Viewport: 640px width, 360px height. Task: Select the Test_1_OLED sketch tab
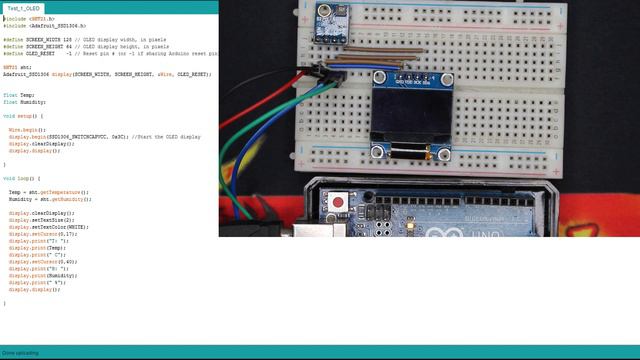pyautogui.click(x=23, y=8)
